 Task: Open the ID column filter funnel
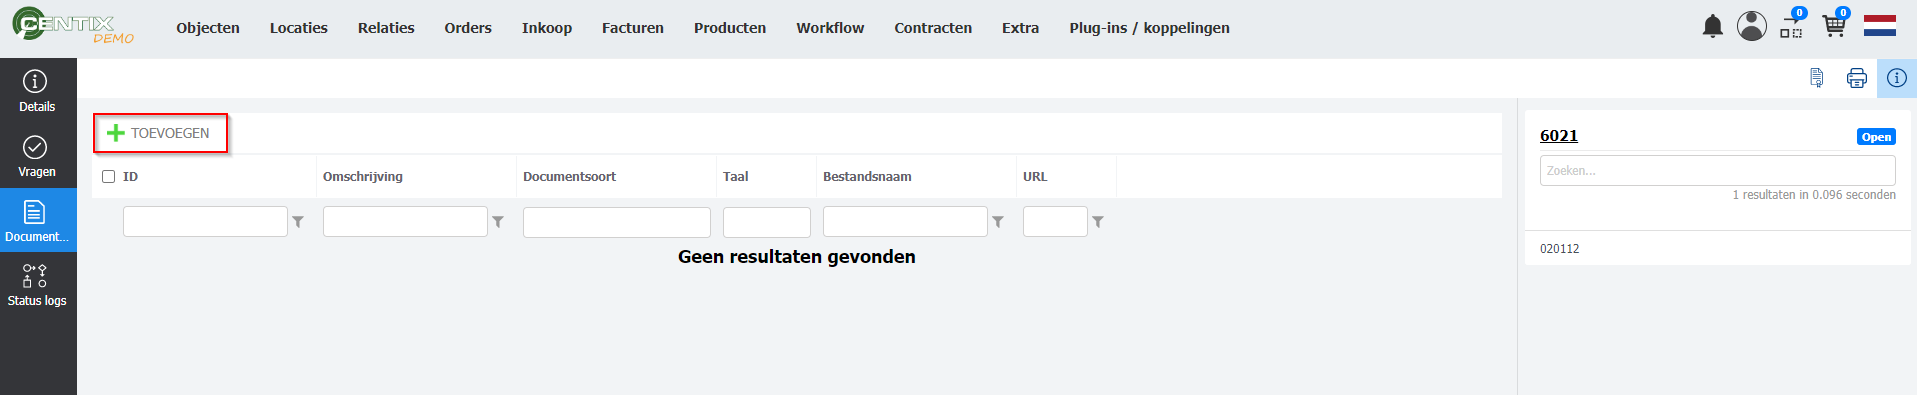click(x=298, y=222)
